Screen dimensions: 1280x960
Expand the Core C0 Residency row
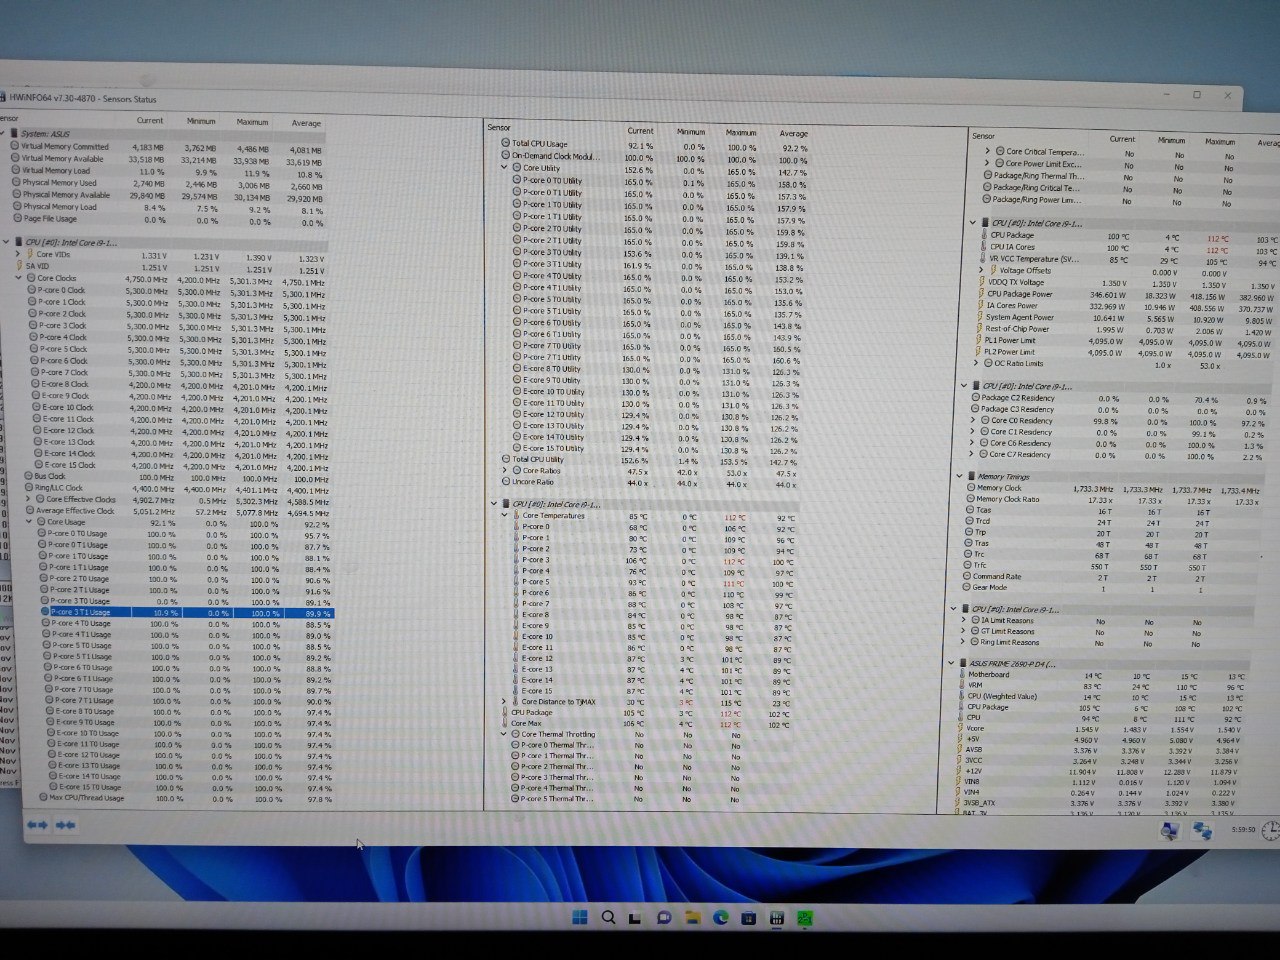972,421
